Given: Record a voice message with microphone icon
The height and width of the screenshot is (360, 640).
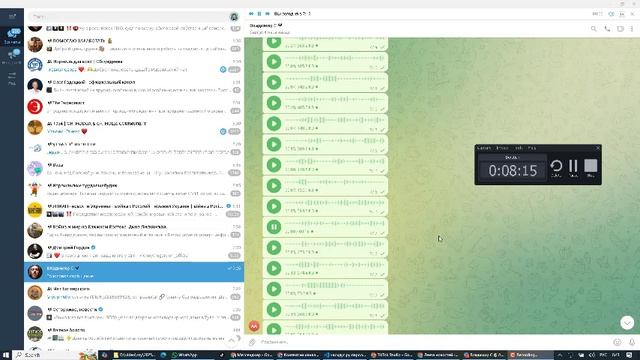Looking at the screenshot, I should pos(632,342).
